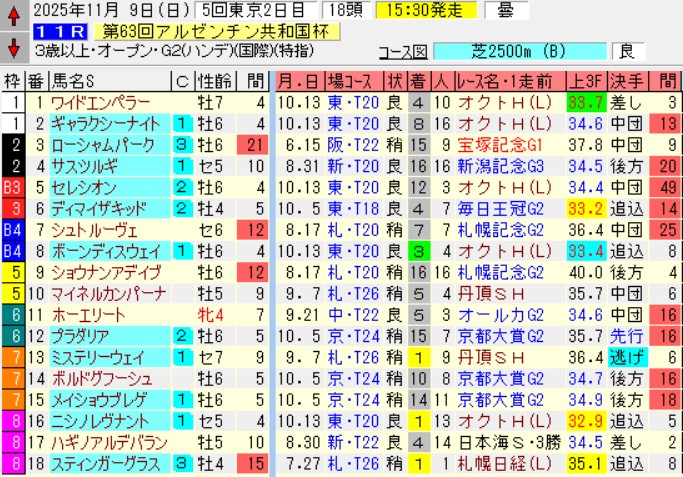Click the red down arrow for next race
Image resolution: width=683 pixels, height=477 pixels.
pyautogui.click(x=12, y=47)
